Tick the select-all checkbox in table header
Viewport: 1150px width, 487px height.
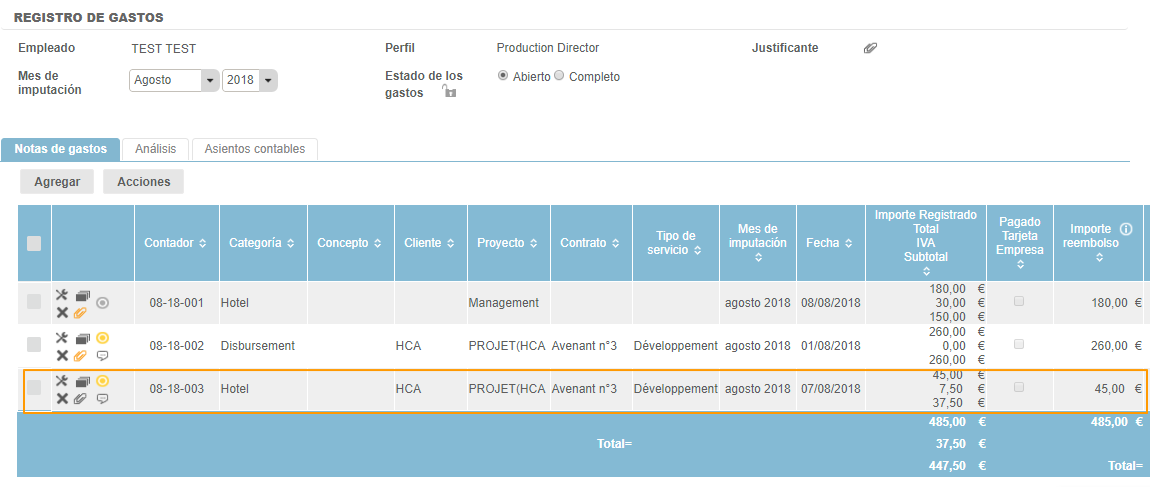tap(34, 243)
